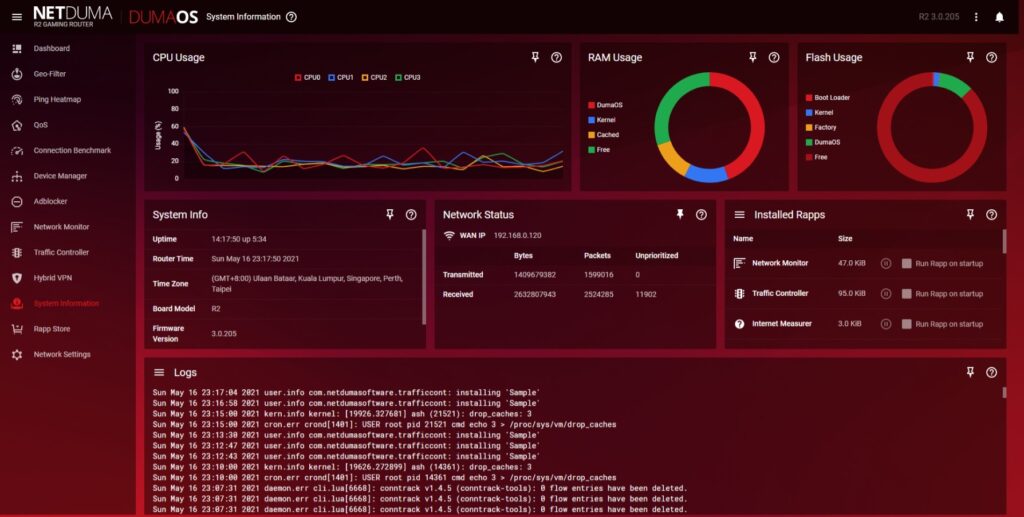Click the R2 3.0.205 version label in header

pyautogui.click(x=939, y=17)
